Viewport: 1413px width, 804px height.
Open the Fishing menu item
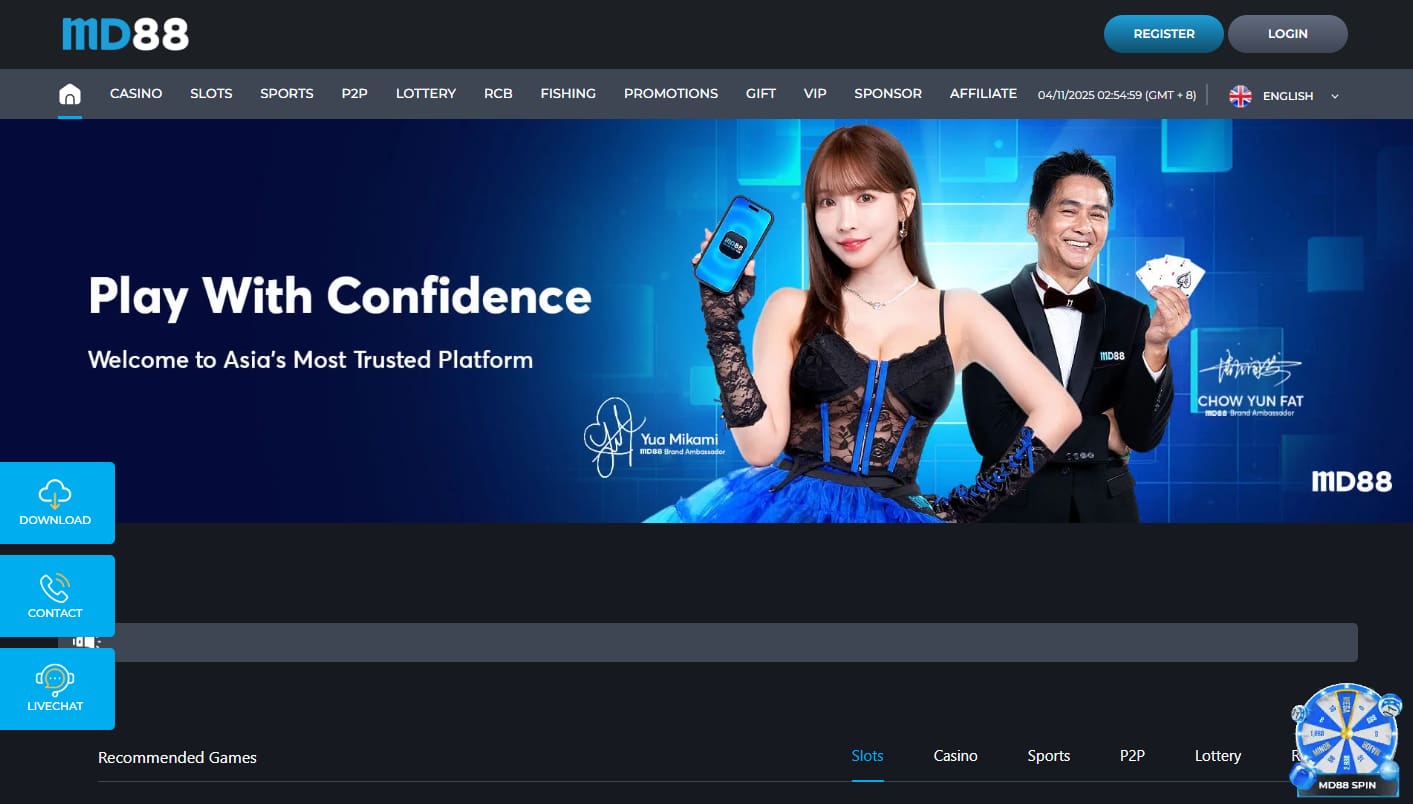[568, 94]
